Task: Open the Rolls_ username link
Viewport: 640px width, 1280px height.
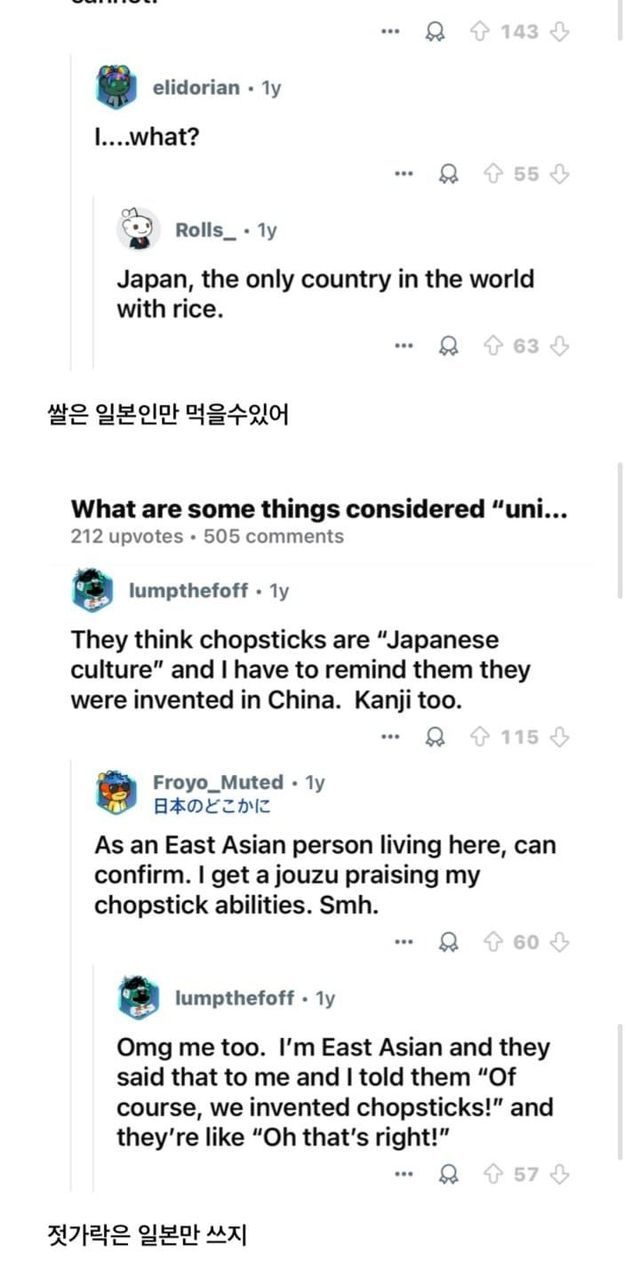Action: pos(206,231)
